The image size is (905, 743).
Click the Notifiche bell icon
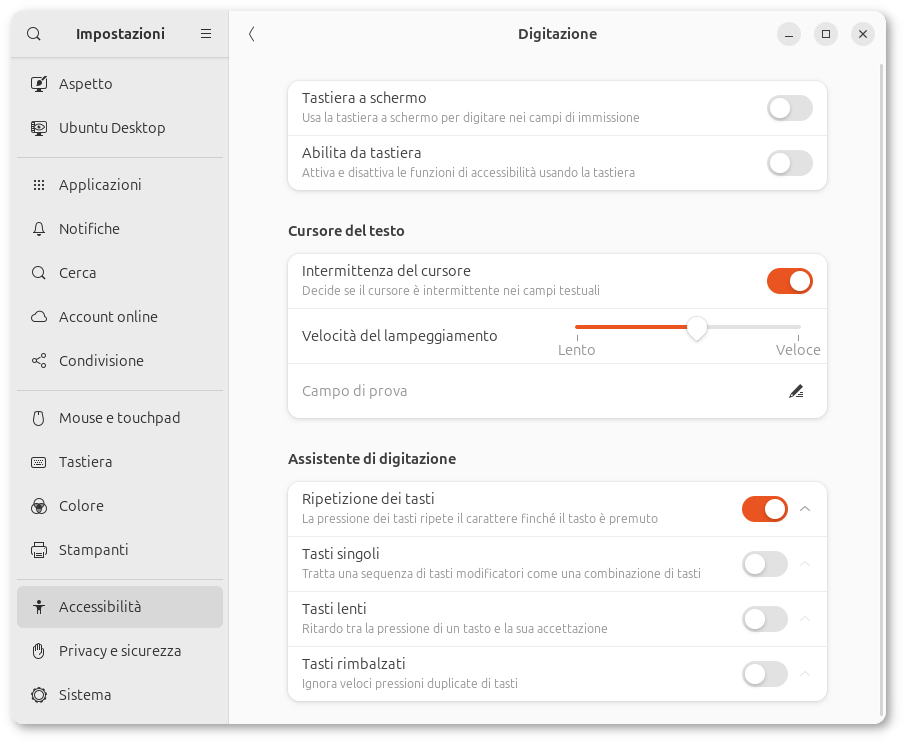(x=39, y=229)
